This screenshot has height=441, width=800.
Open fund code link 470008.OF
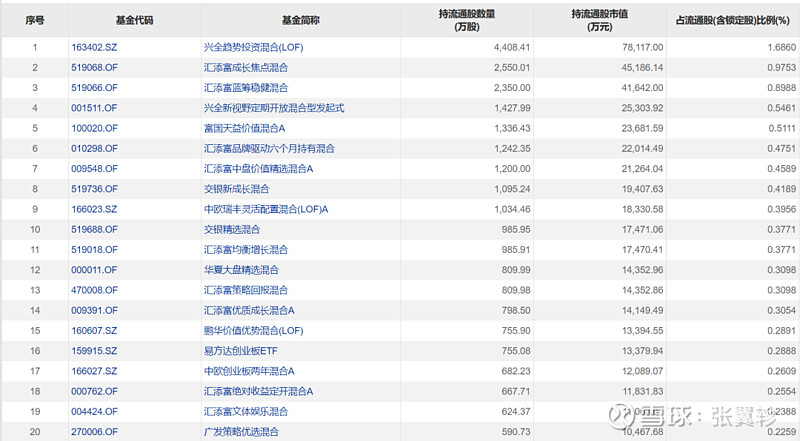click(94, 290)
